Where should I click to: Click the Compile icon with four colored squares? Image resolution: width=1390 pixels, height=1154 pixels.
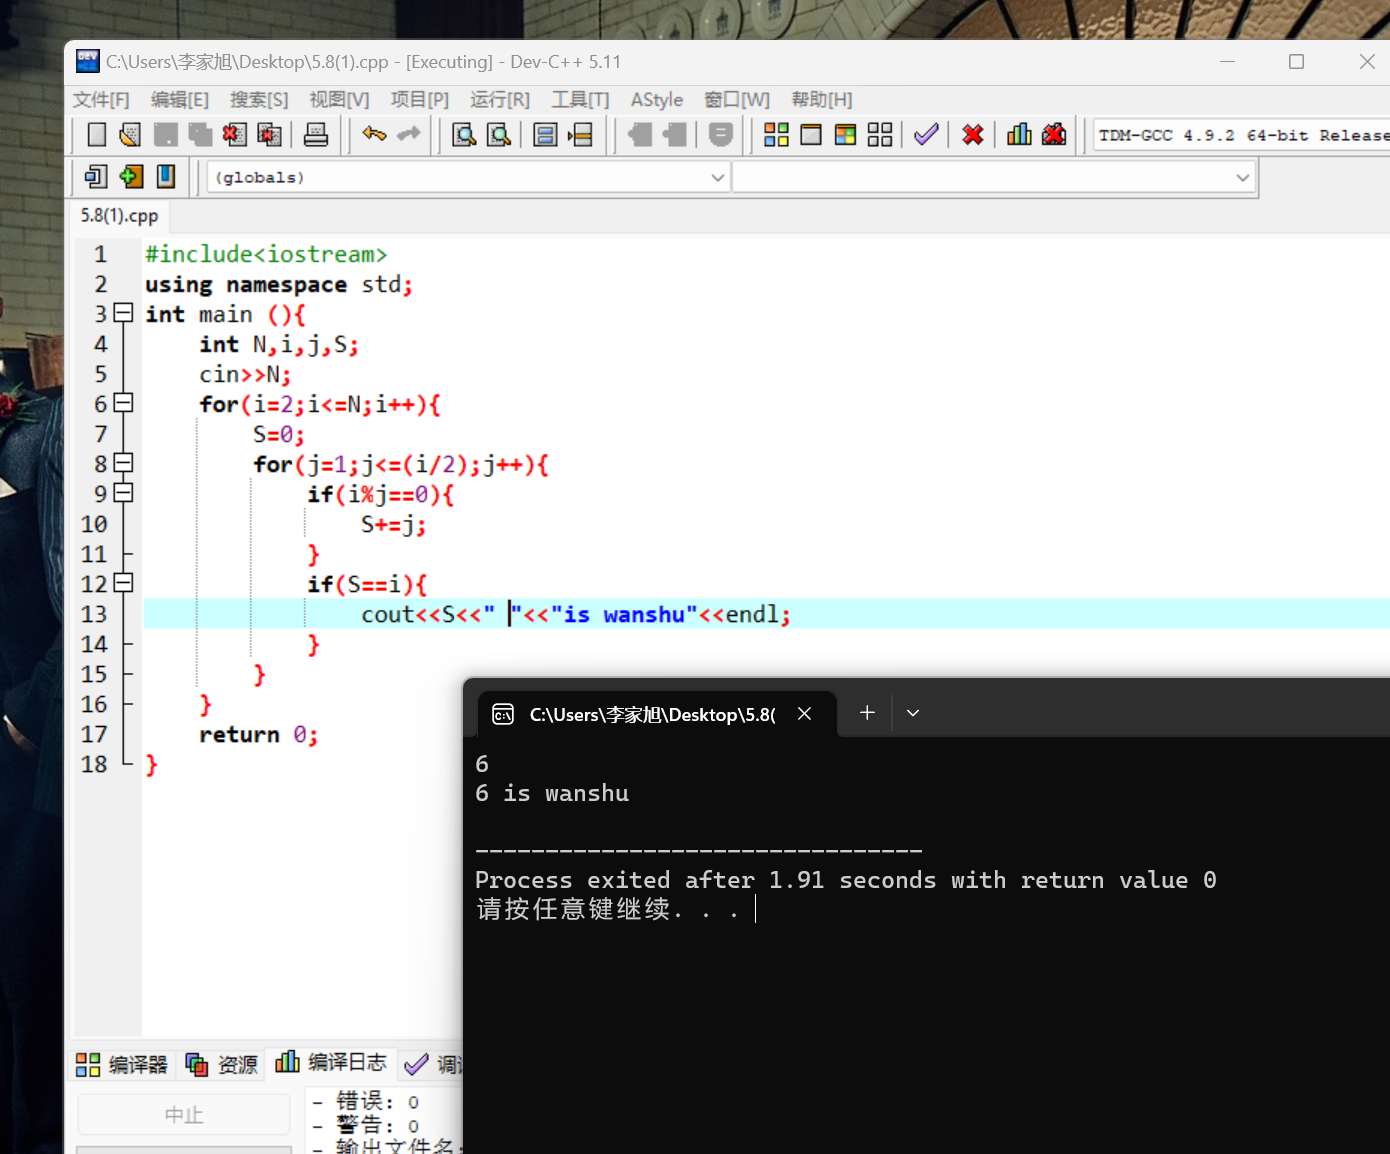[x=776, y=135]
